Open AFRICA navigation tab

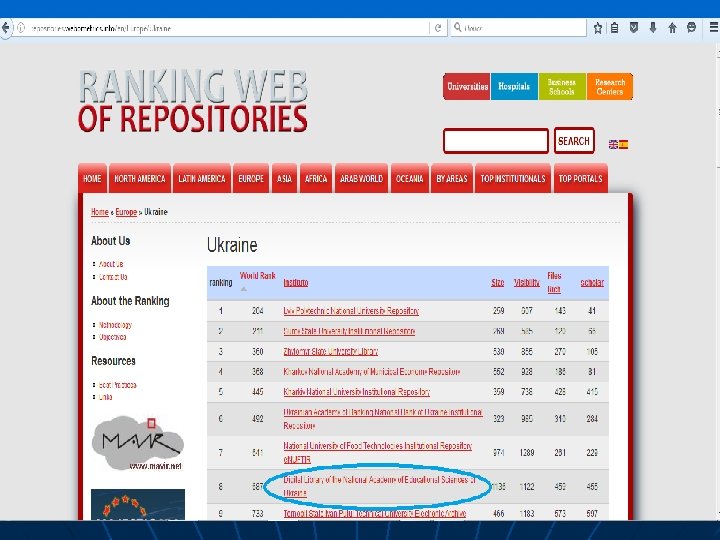point(316,178)
